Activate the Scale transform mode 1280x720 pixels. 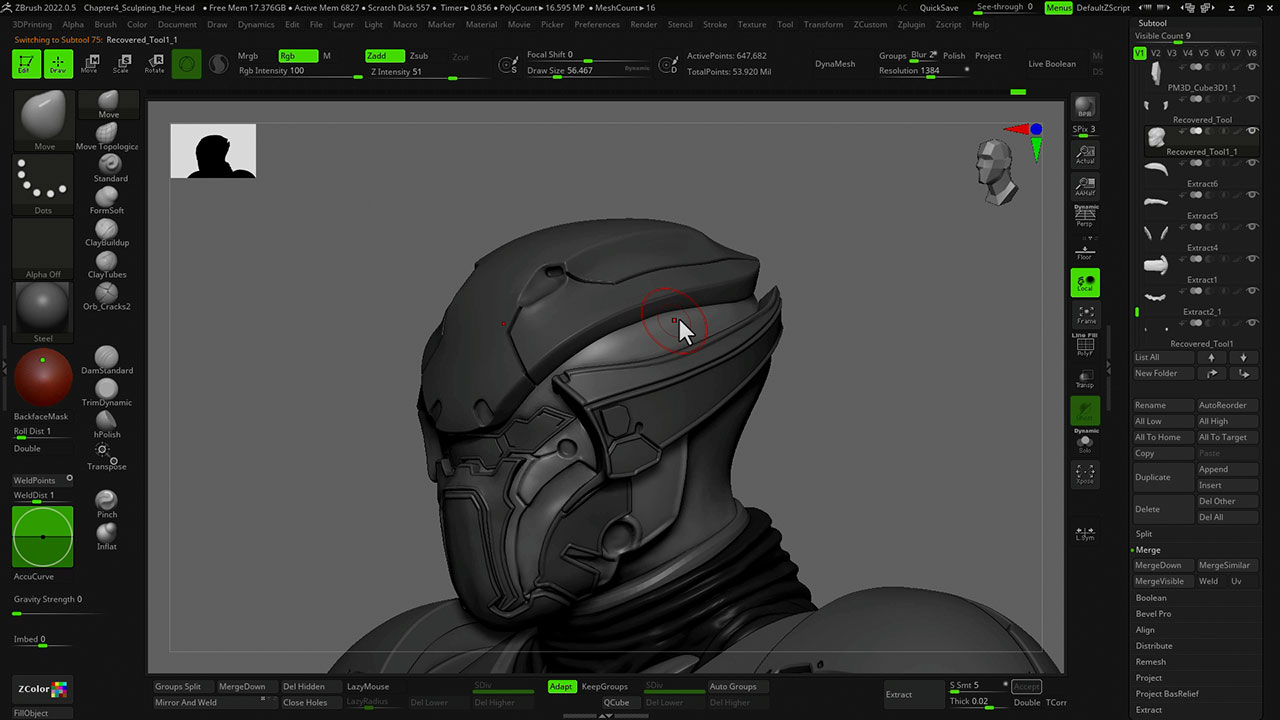tap(121, 64)
